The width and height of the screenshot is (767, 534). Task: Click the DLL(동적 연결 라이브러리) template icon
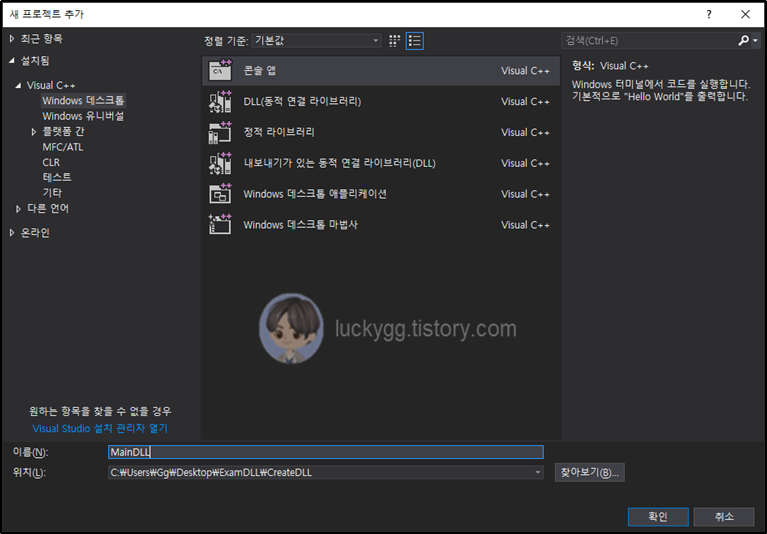click(220, 101)
